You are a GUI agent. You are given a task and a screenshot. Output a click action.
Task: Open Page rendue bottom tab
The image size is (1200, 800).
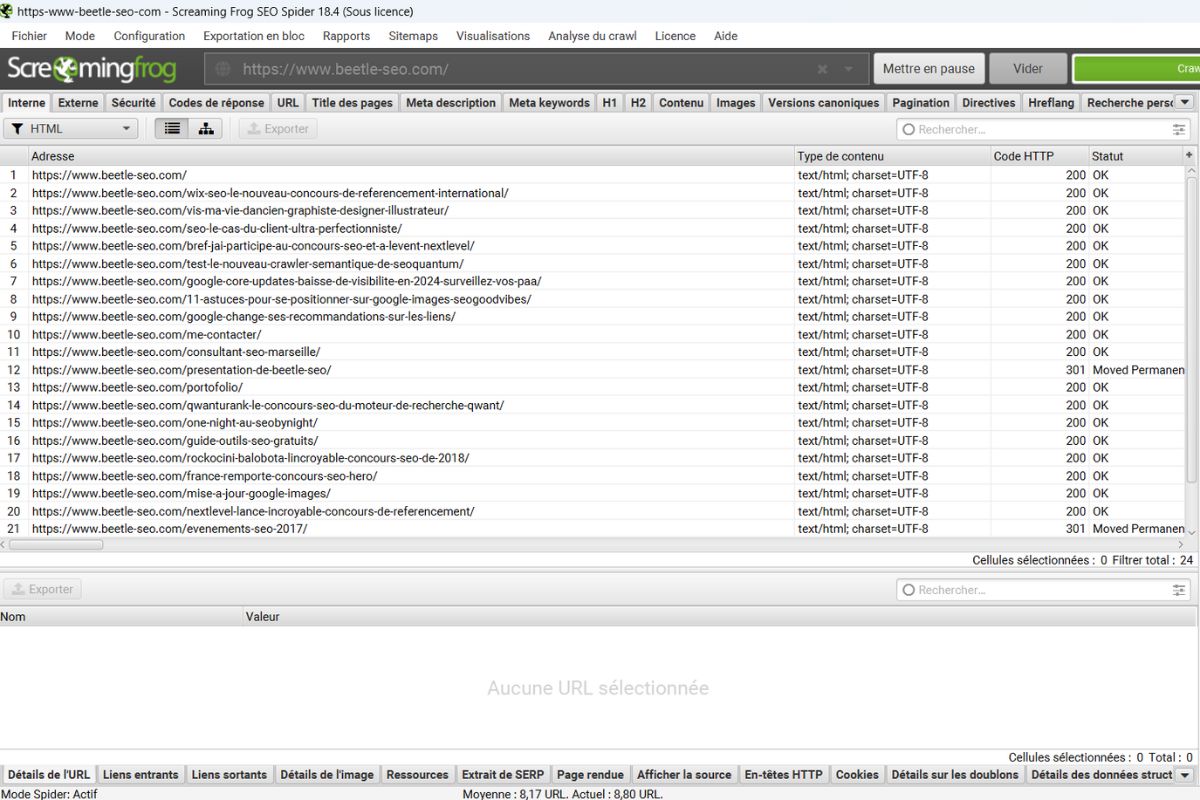(590, 774)
